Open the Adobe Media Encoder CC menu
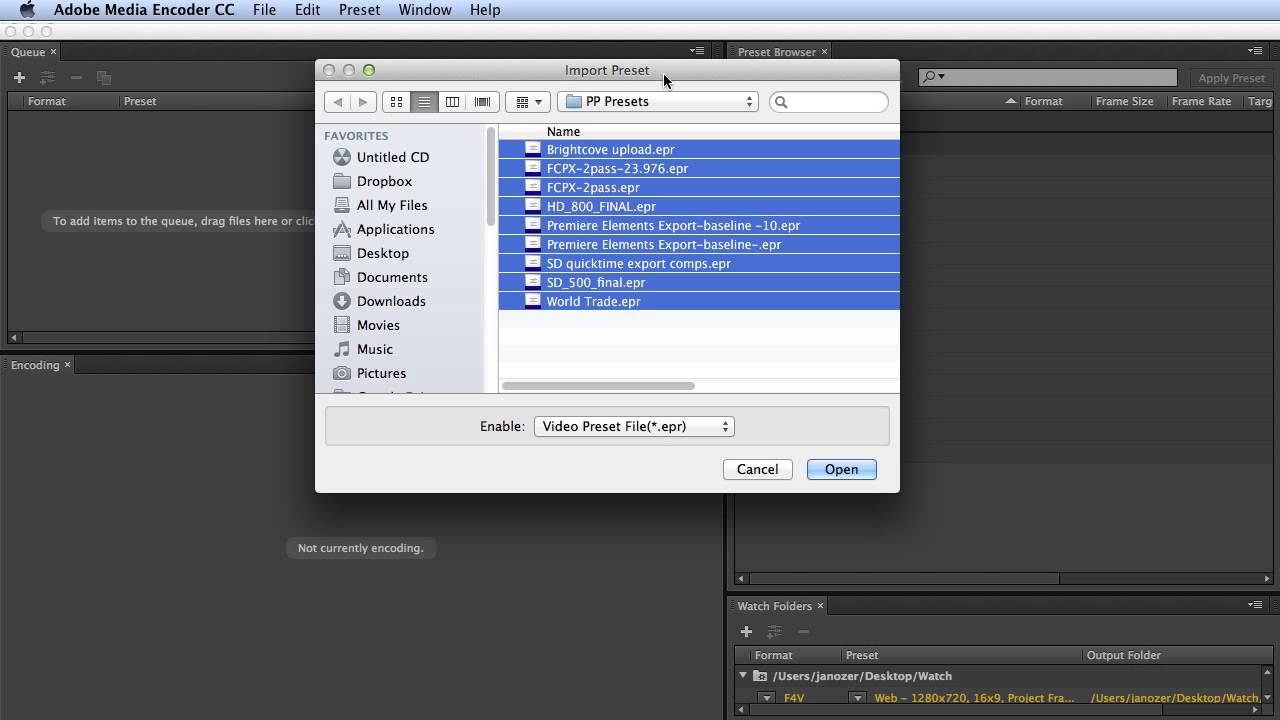1280x720 pixels. (144, 10)
